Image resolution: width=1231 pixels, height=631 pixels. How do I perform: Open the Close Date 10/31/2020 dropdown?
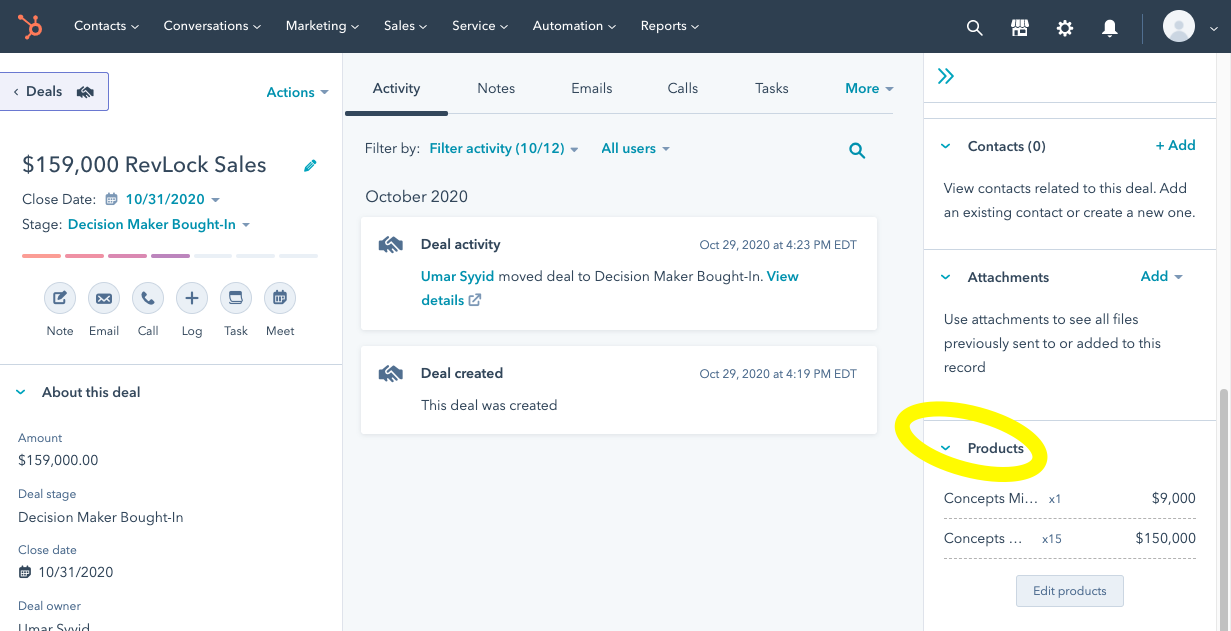[x=172, y=199]
